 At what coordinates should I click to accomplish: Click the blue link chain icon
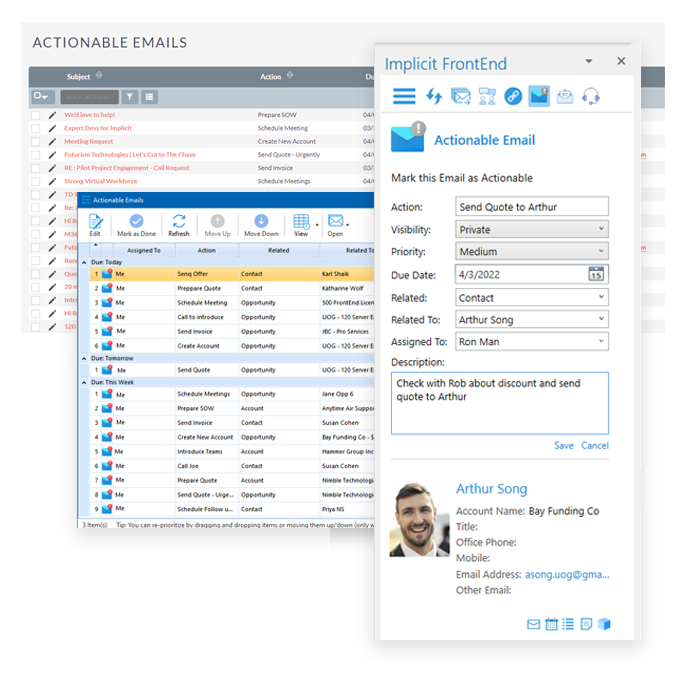click(512, 96)
